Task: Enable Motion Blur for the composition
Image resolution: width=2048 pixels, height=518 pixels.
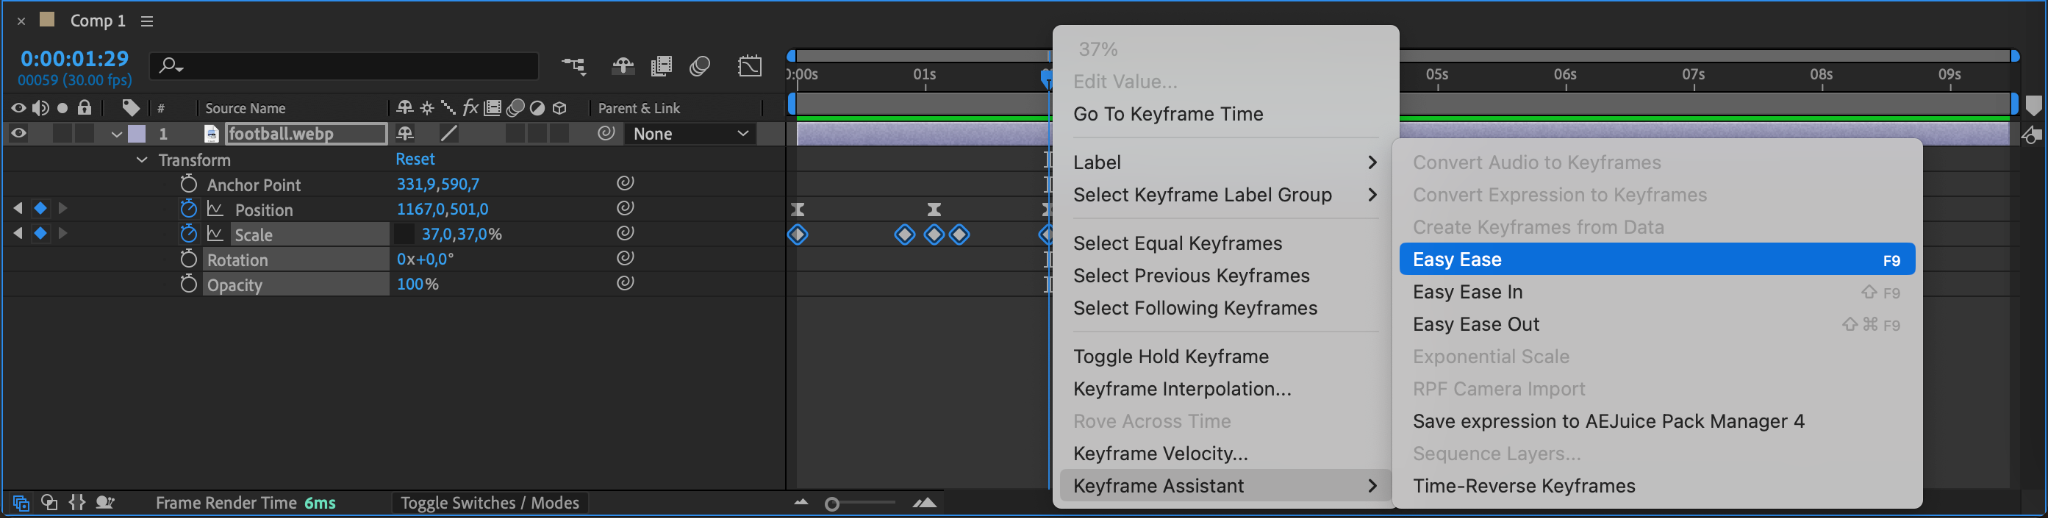Action: click(700, 66)
